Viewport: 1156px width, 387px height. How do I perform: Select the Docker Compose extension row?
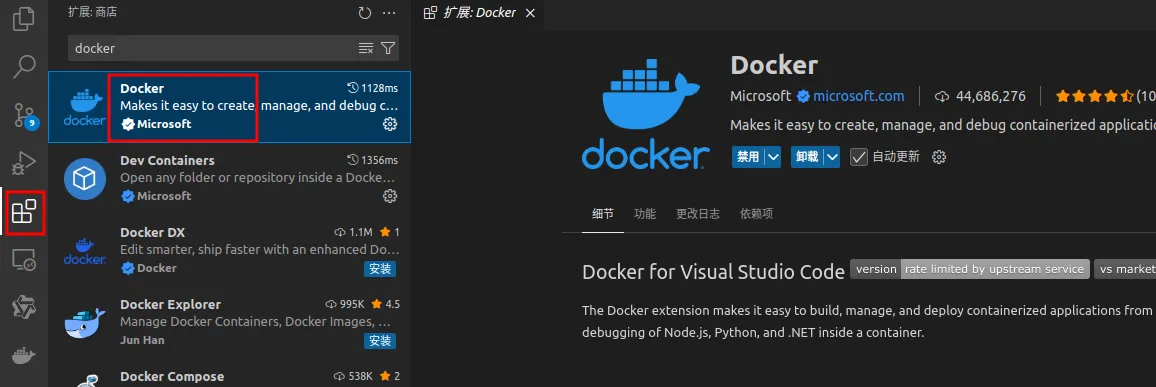pyautogui.click(x=229, y=374)
